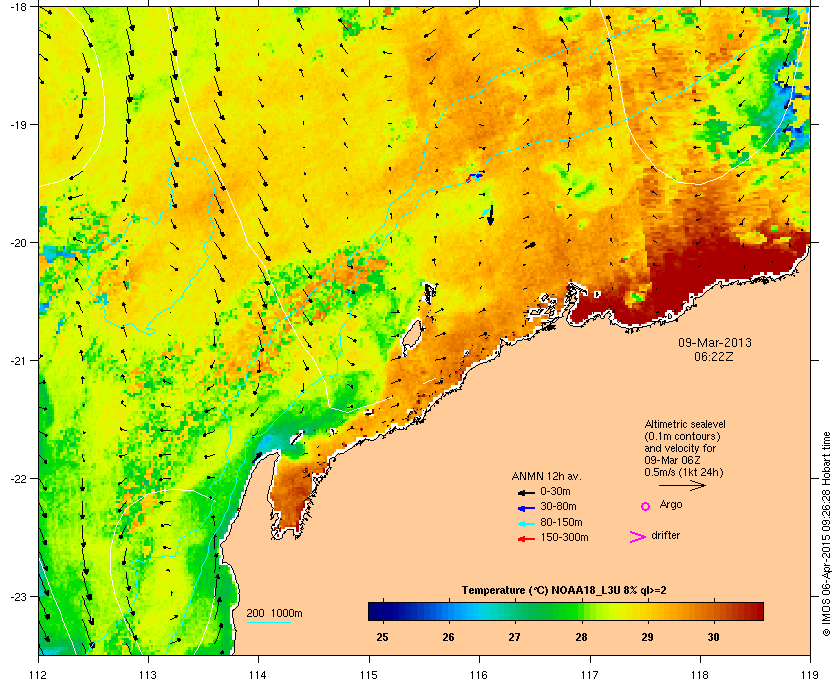Screen dimensions: 840x680
Task: Click the longitude axis label 112
Action: click(39, 674)
